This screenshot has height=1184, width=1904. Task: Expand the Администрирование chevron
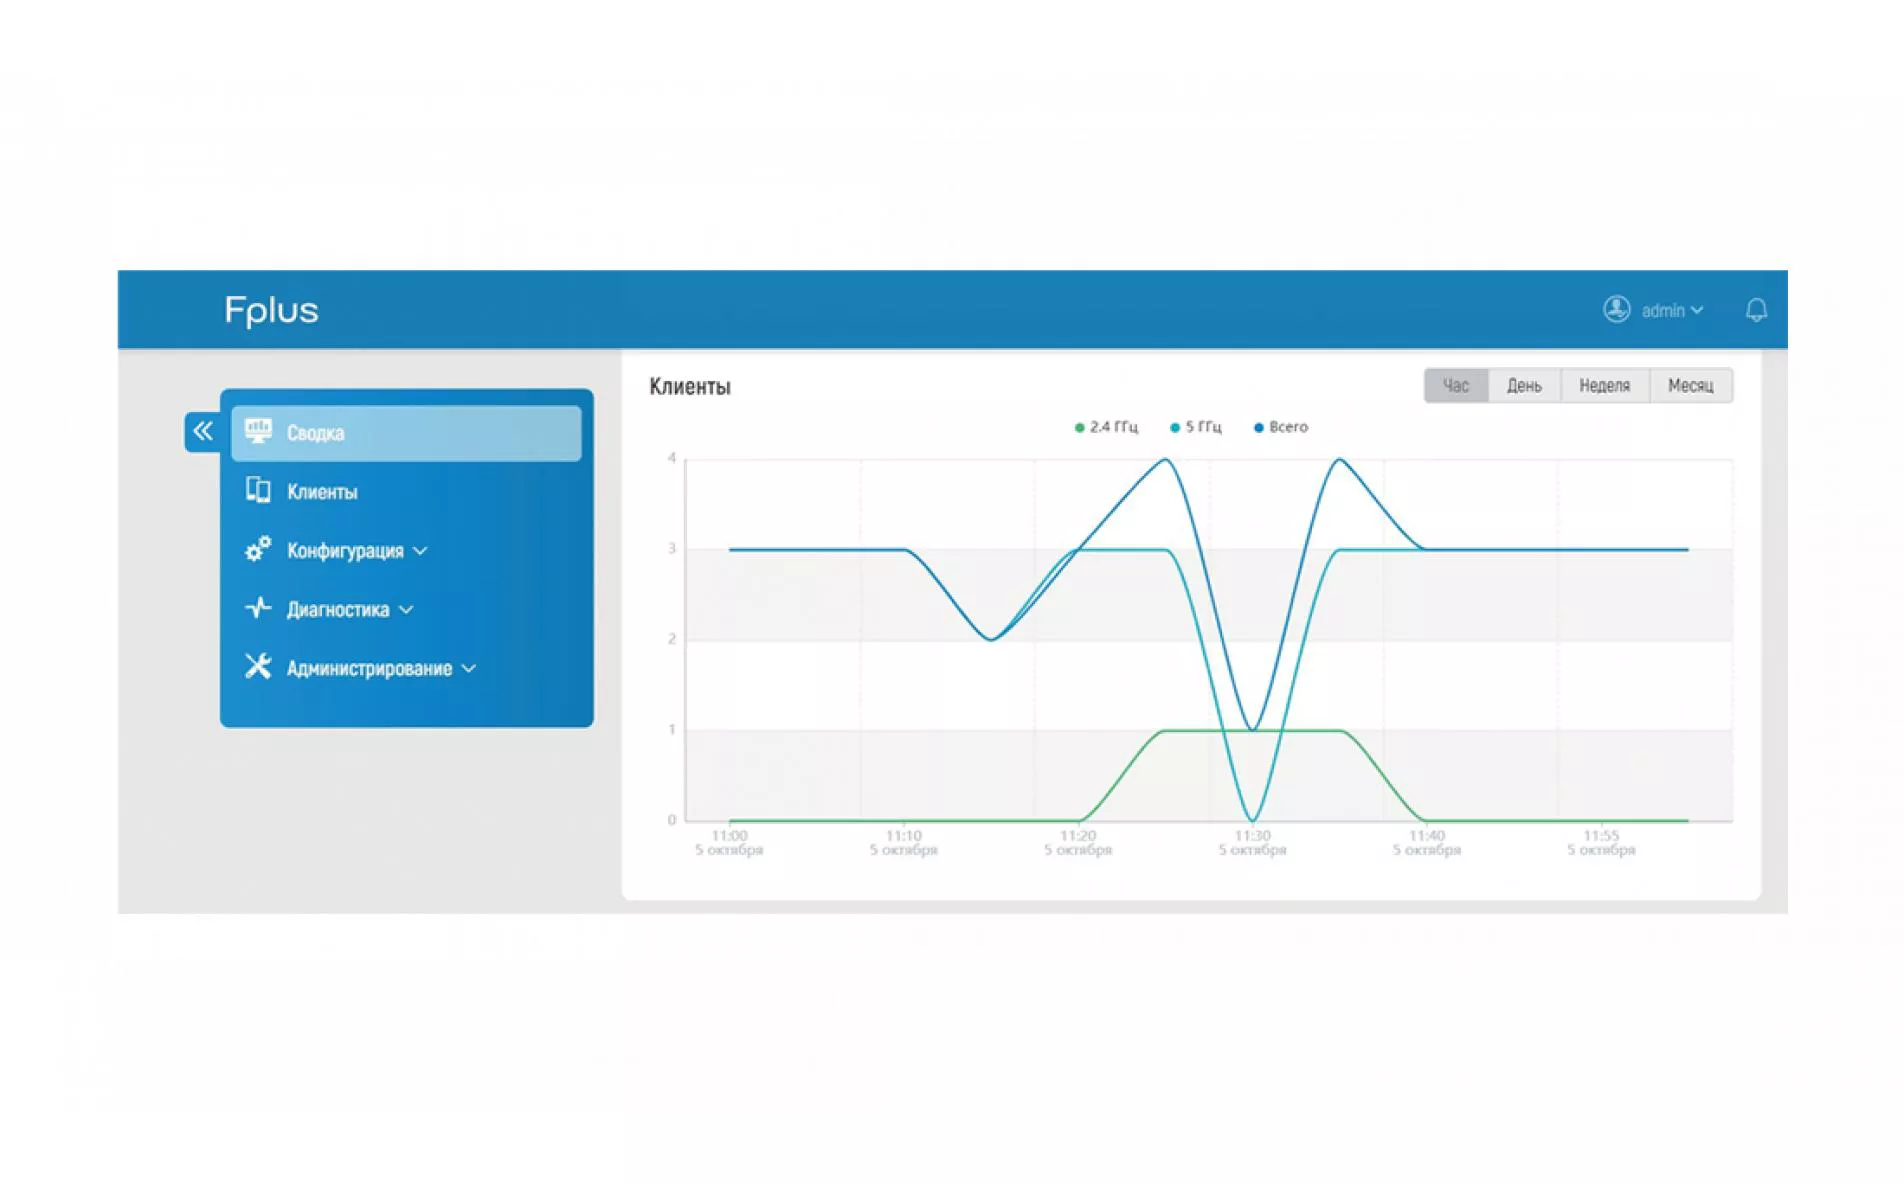(469, 669)
